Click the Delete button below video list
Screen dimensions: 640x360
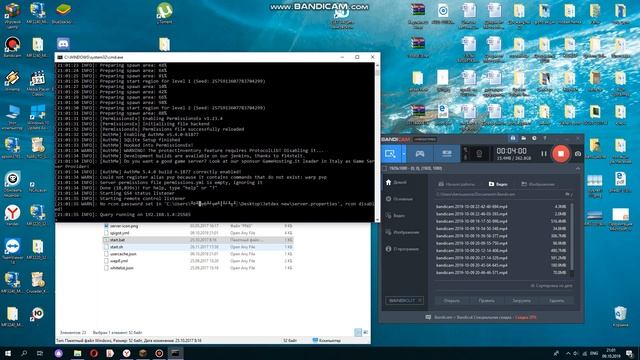(557, 300)
